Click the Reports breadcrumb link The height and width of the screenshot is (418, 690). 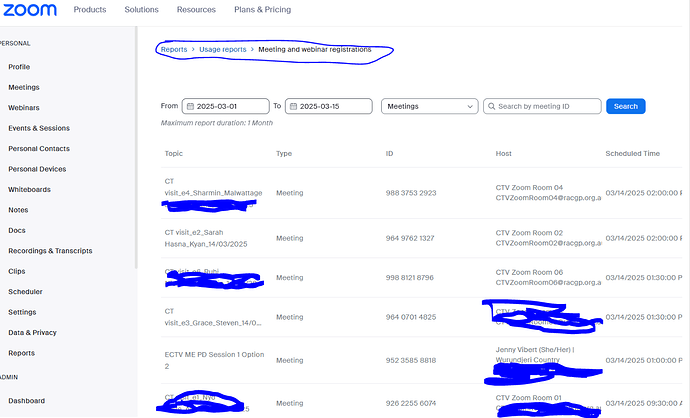tap(174, 49)
